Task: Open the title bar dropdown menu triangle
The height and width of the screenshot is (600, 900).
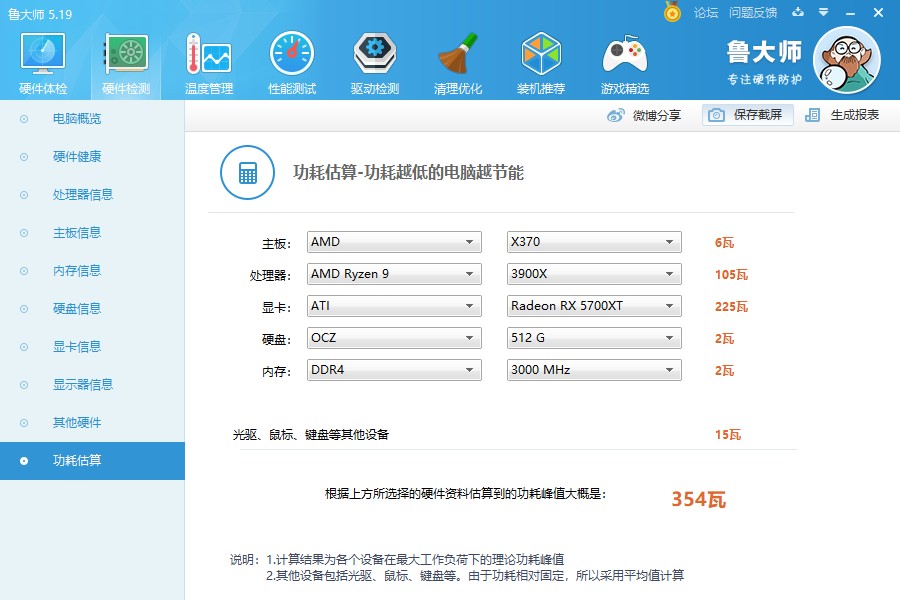Action: 824,12
